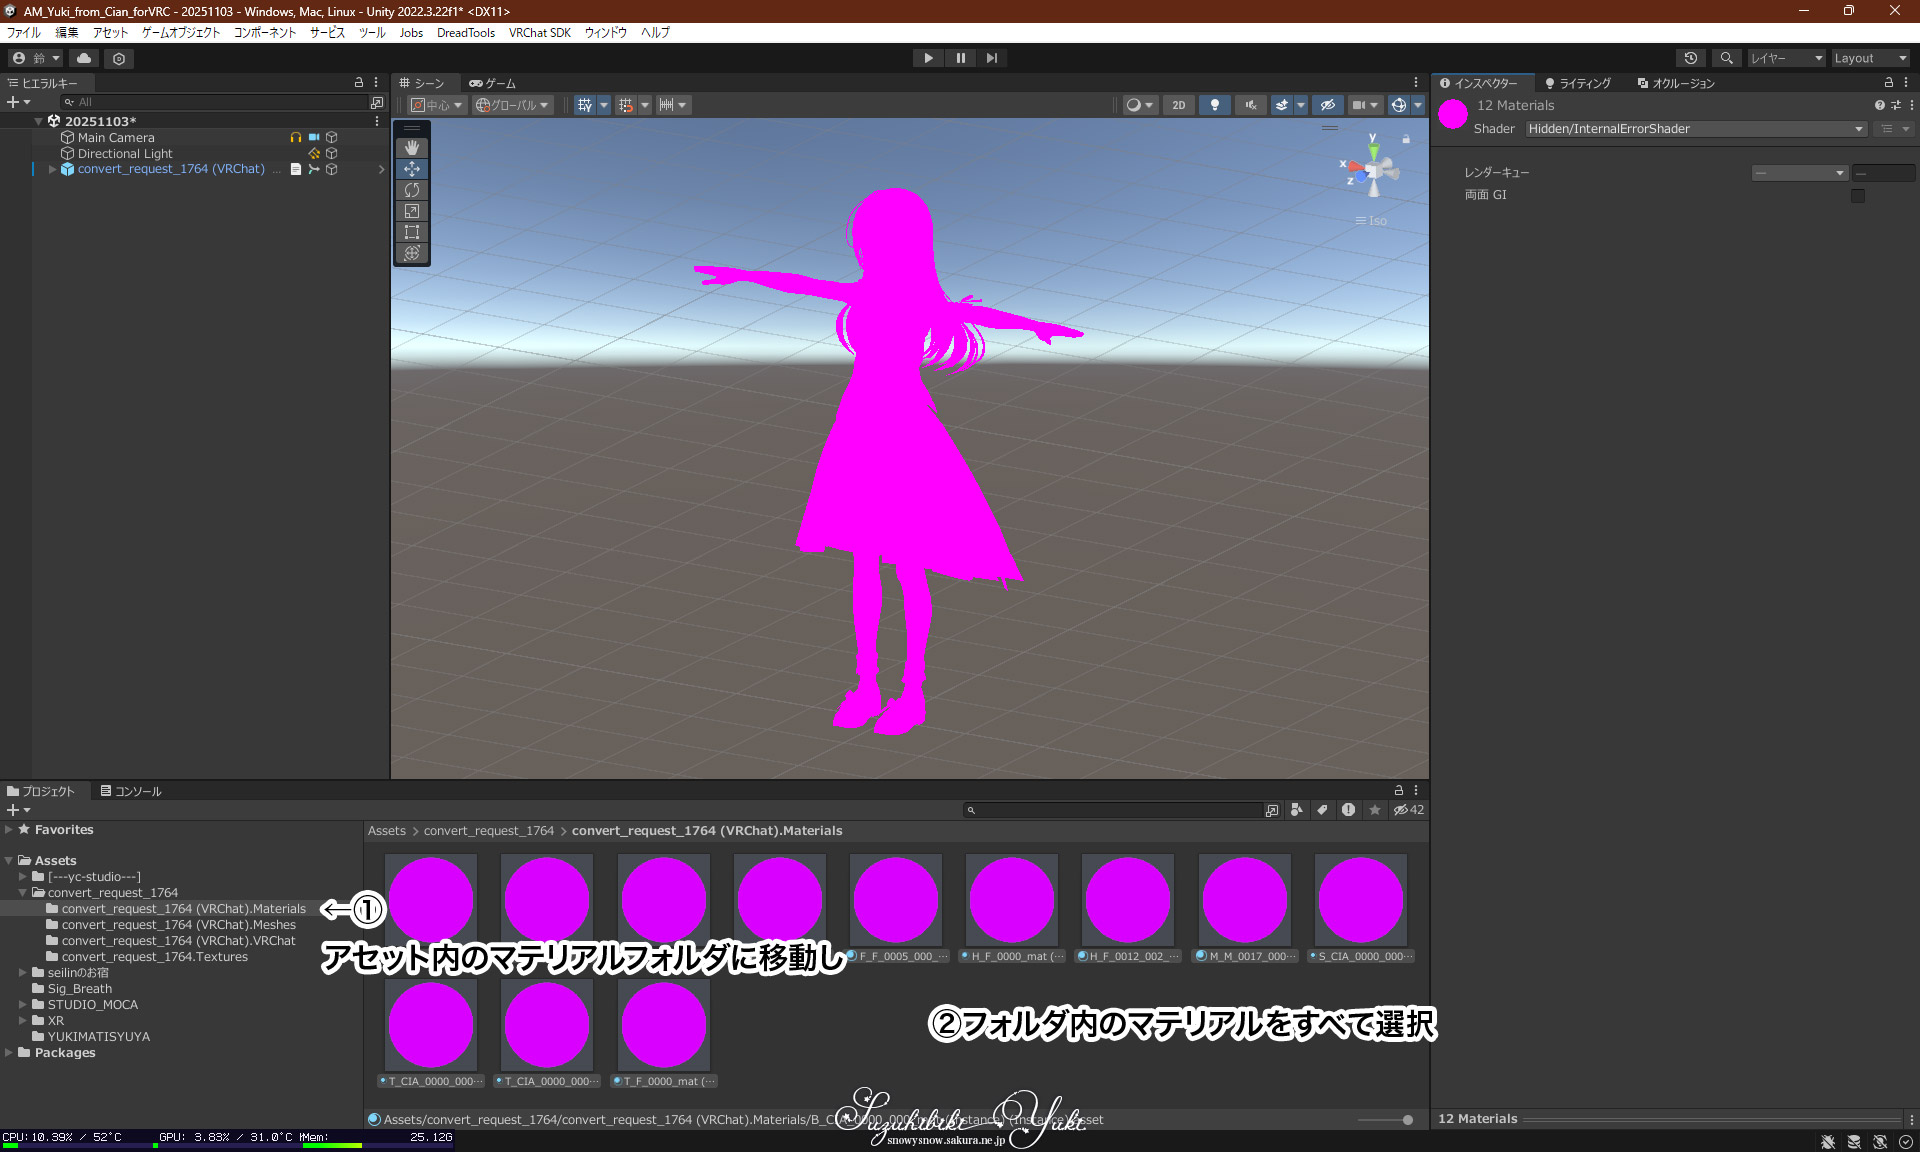Screen dimensions: 1920x1152
Task: Select the Rotate tool in scene
Action: [x=412, y=190]
